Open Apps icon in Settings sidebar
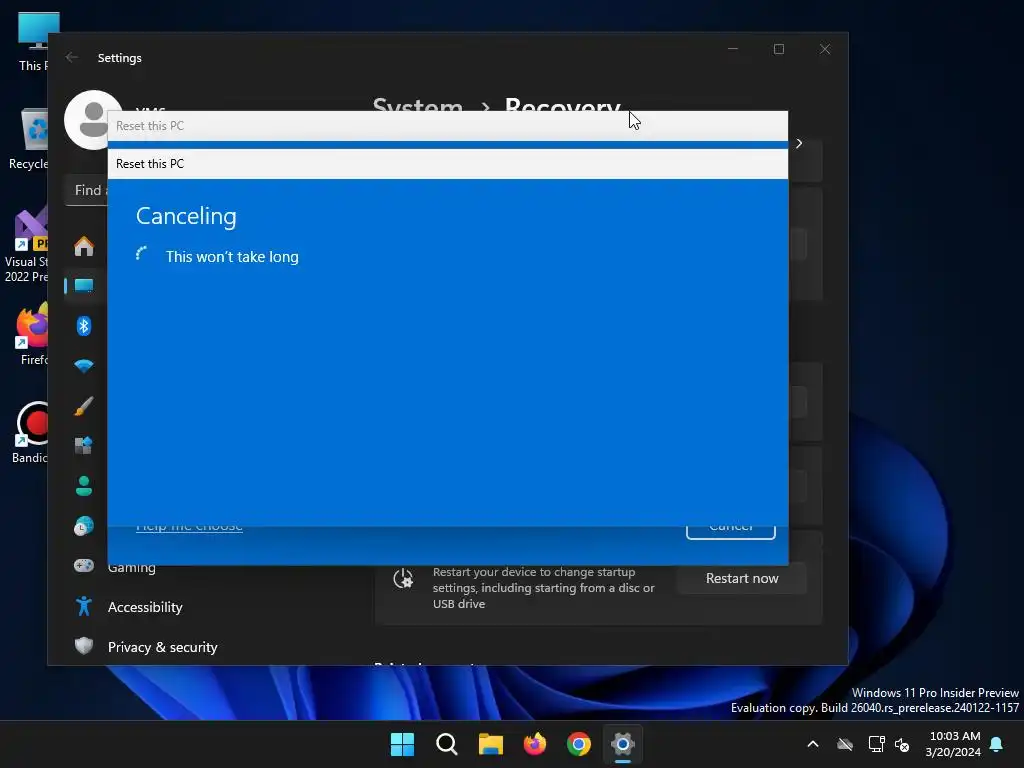Image resolution: width=1024 pixels, height=768 pixels. [x=84, y=445]
